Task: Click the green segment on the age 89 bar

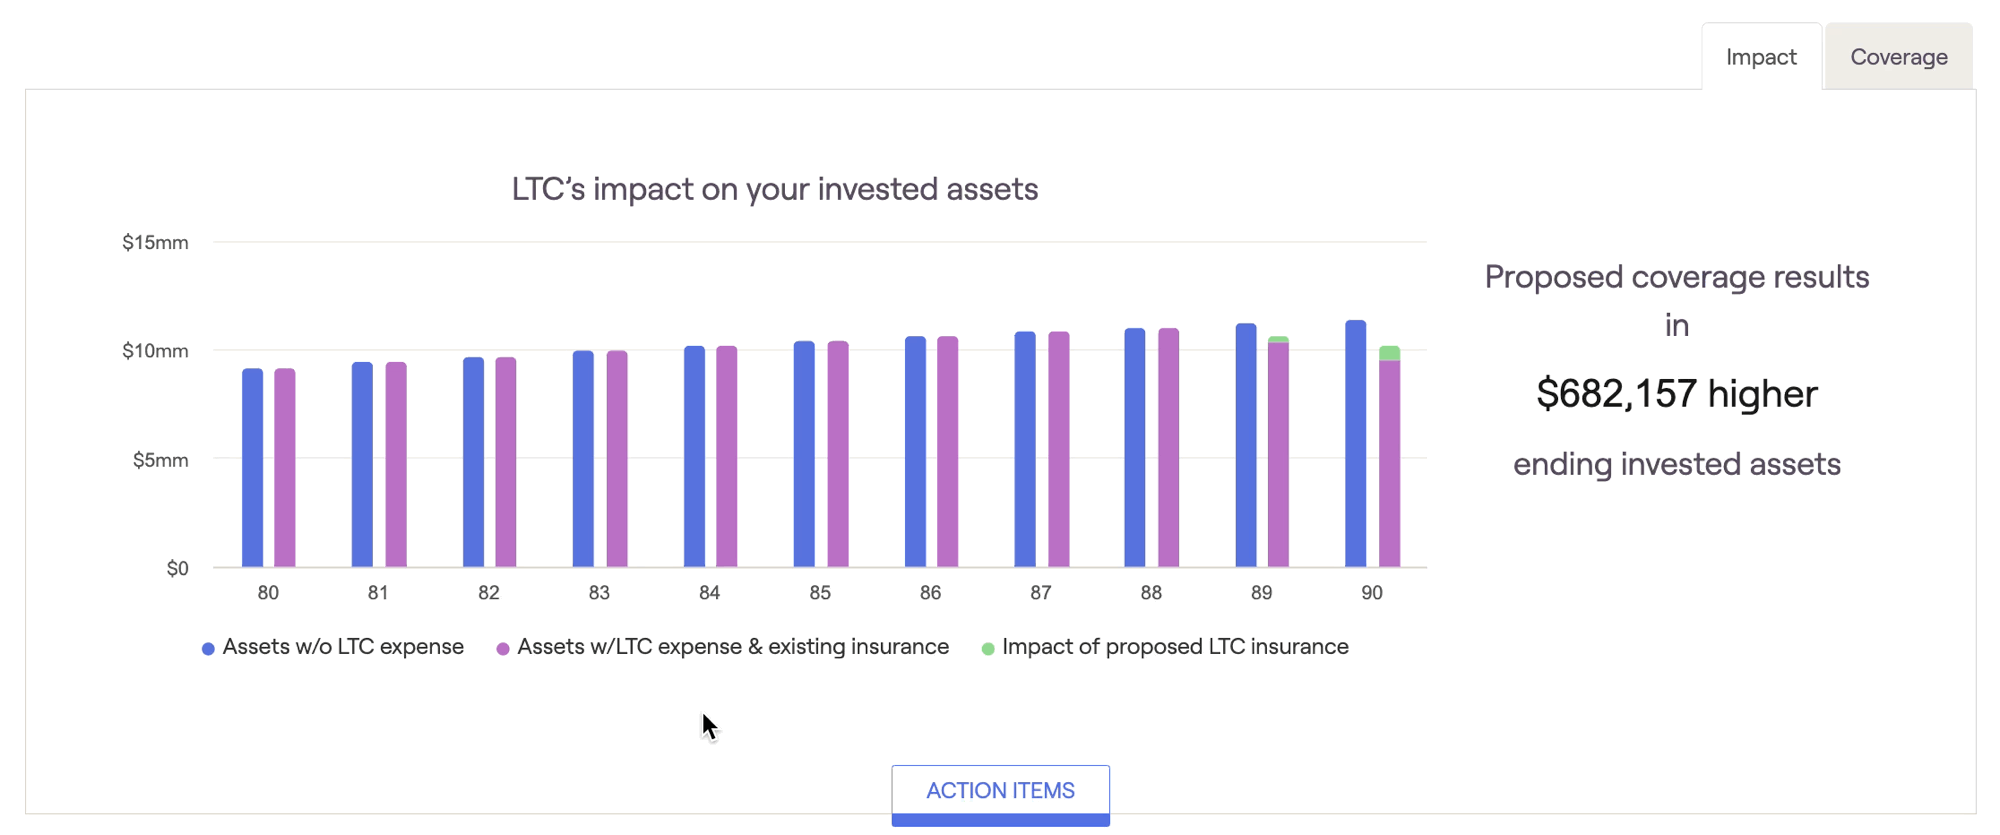Action: click(1278, 340)
